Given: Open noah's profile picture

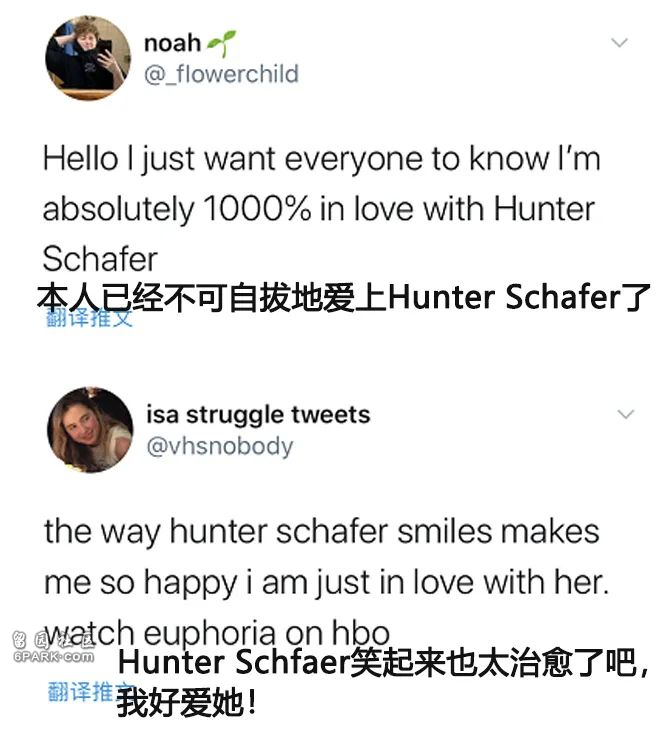Looking at the screenshot, I should (x=88, y=58).
